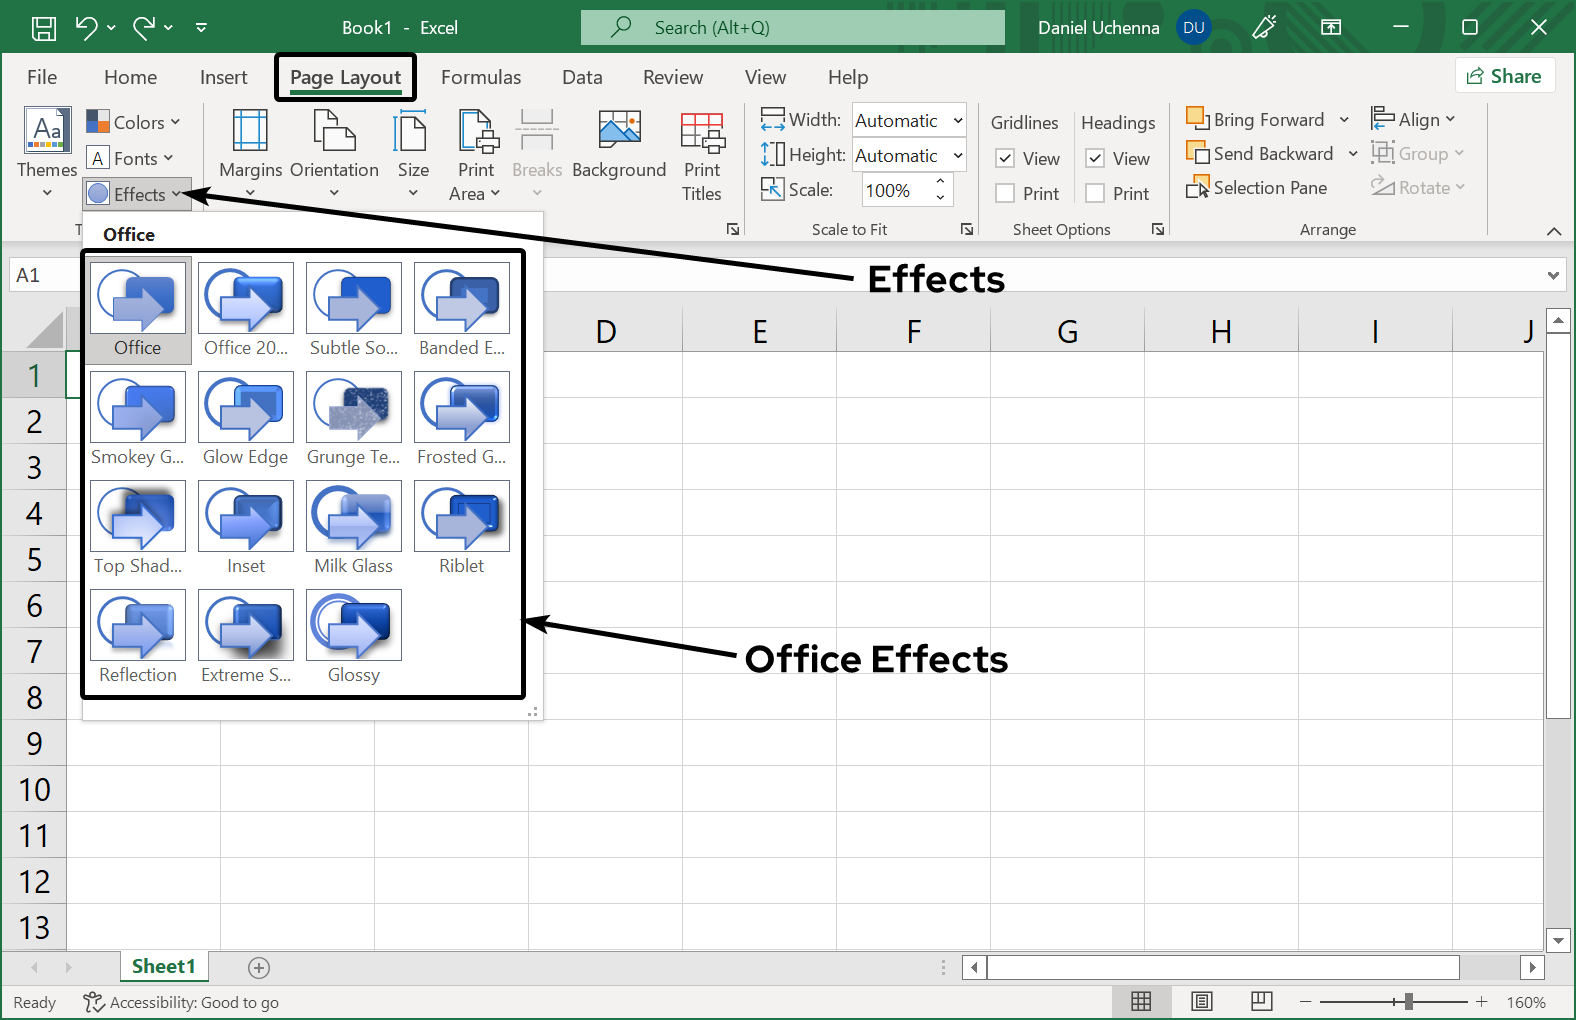
Task: Collapse the ribbon chevron
Action: point(1554,231)
